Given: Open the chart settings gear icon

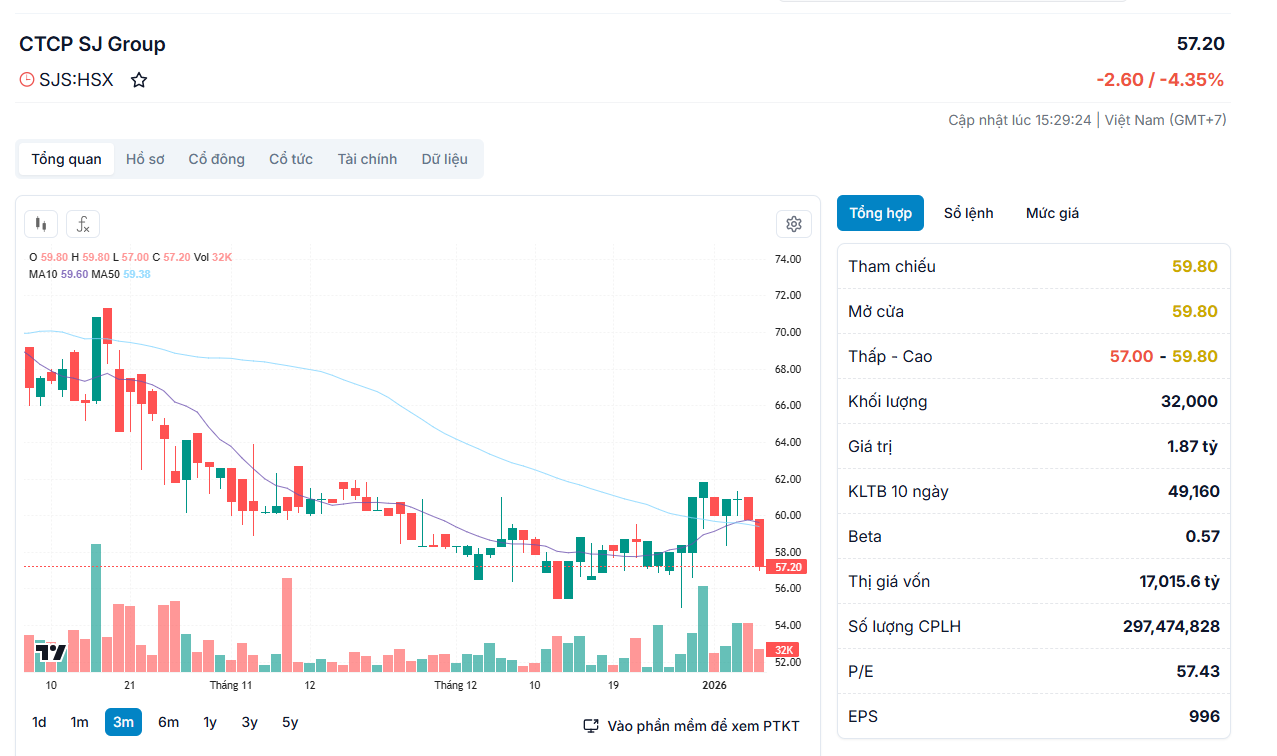Looking at the screenshot, I should [x=793, y=223].
